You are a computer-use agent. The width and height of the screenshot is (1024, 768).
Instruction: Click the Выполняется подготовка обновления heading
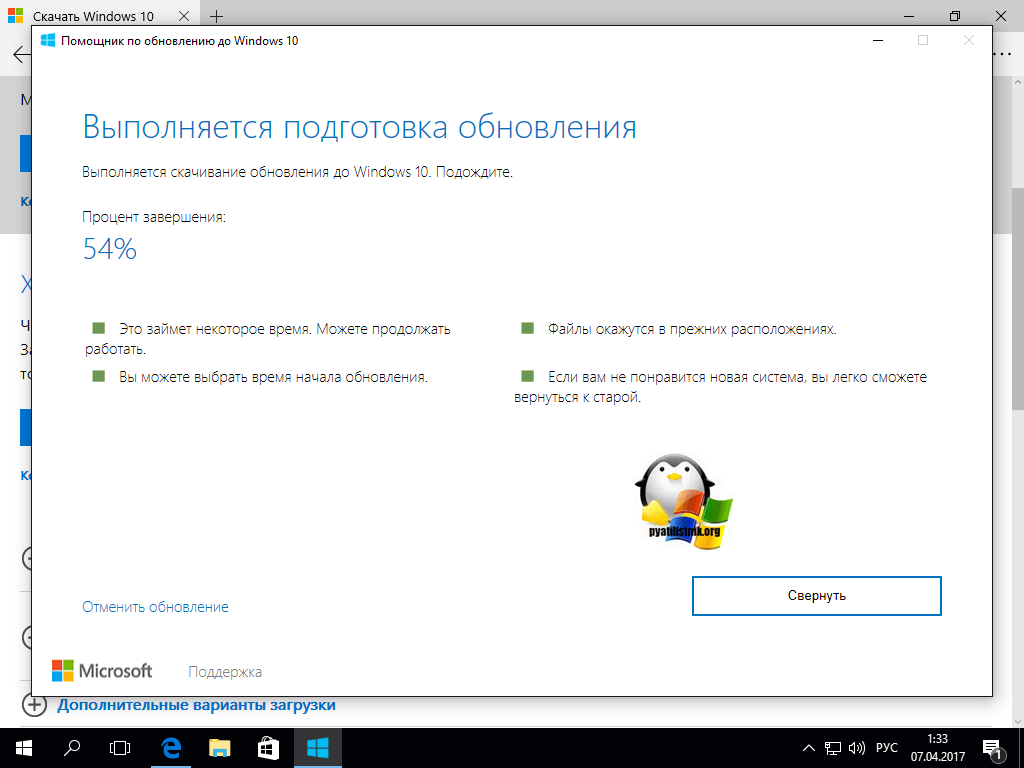[359, 127]
